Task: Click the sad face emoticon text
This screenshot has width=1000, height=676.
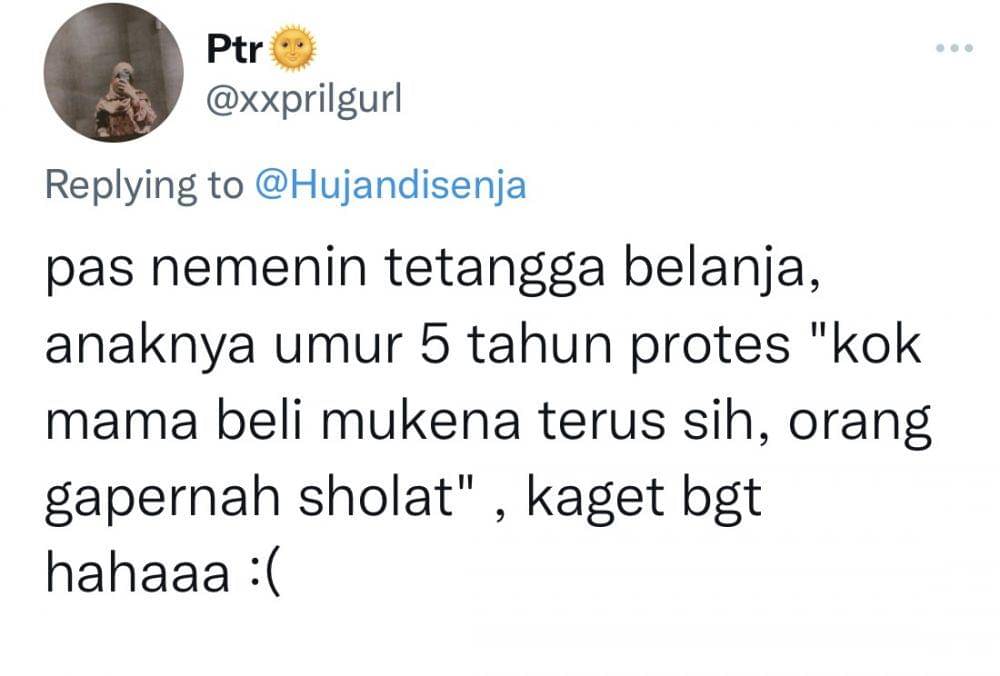Action: pyautogui.click(x=263, y=573)
